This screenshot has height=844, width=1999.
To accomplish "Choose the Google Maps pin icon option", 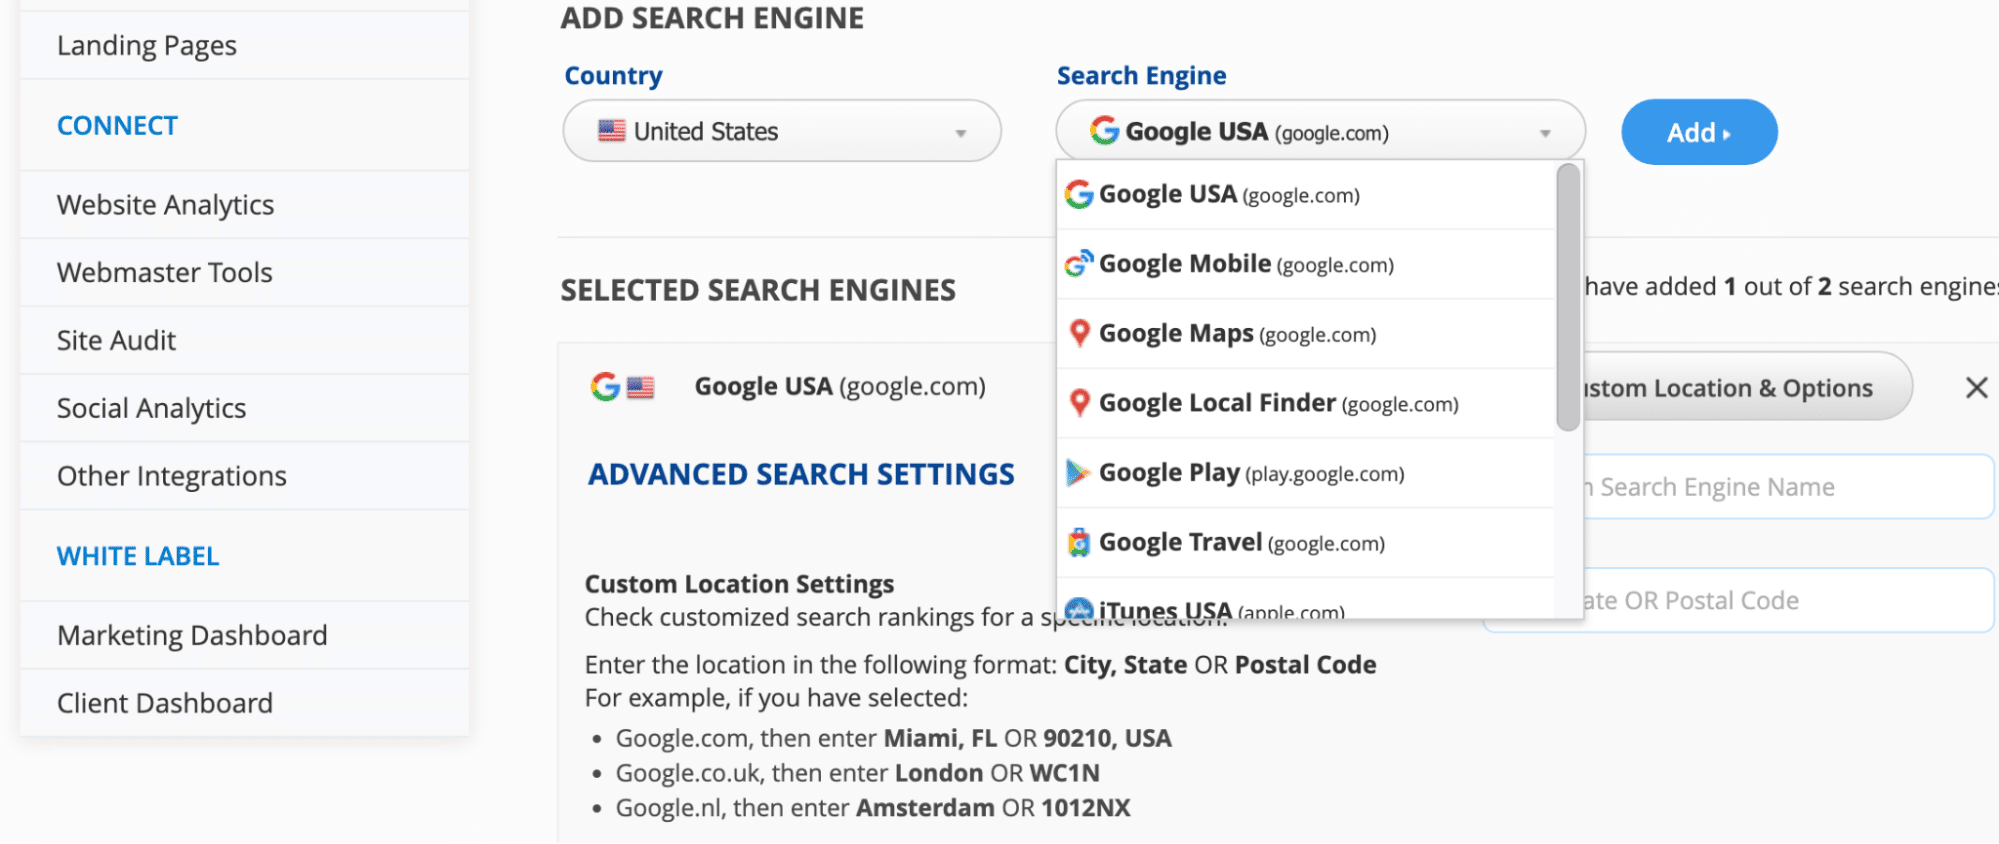I will [x=1079, y=333].
